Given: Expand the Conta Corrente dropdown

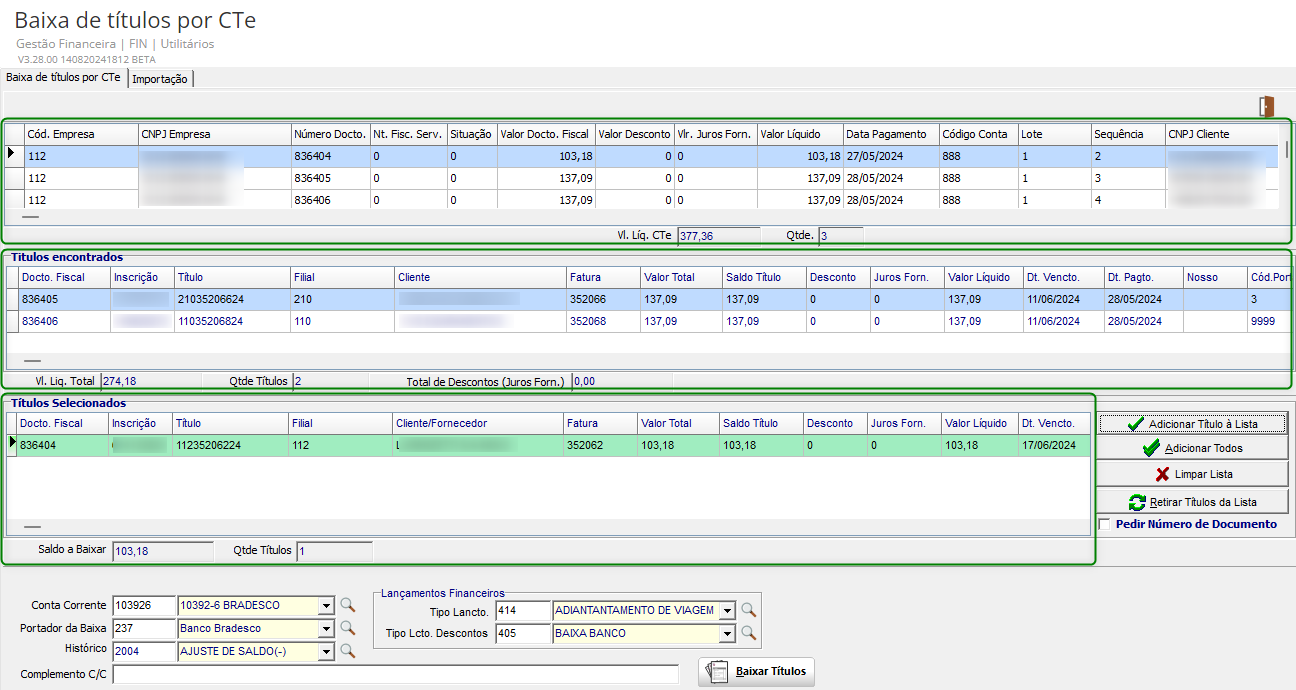Looking at the screenshot, I should pos(326,605).
